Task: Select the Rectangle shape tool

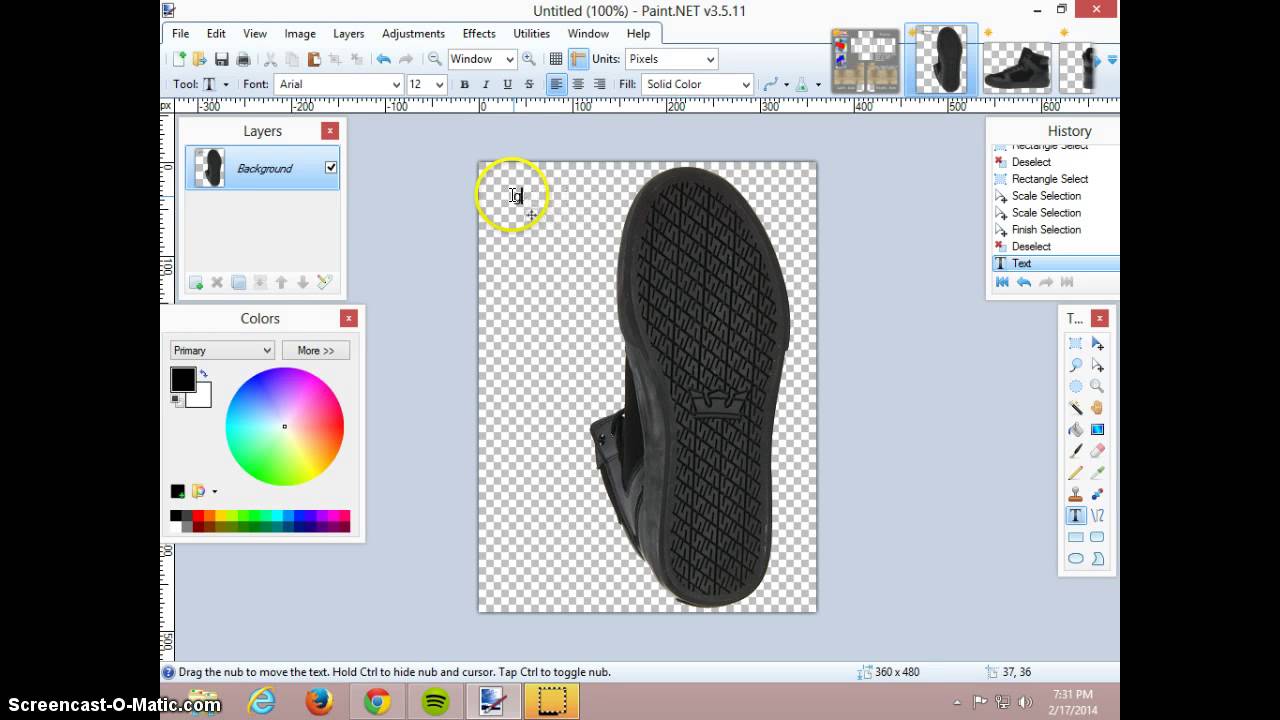Action: [x=1076, y=537]
